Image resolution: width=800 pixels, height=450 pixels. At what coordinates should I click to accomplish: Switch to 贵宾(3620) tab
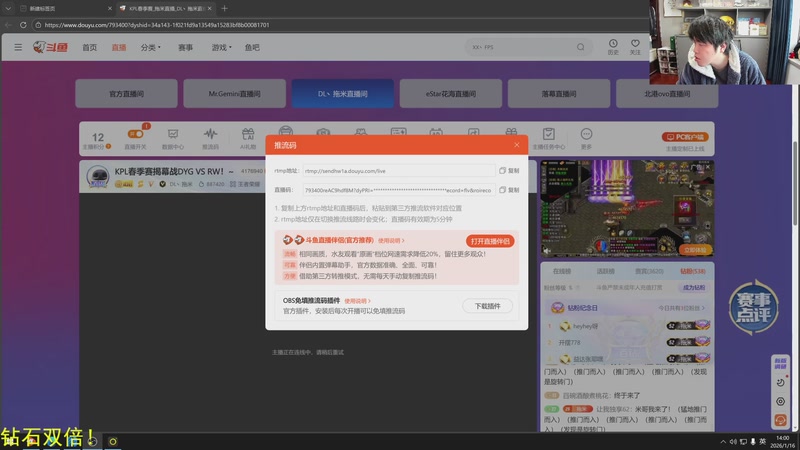tap(649, 271)
